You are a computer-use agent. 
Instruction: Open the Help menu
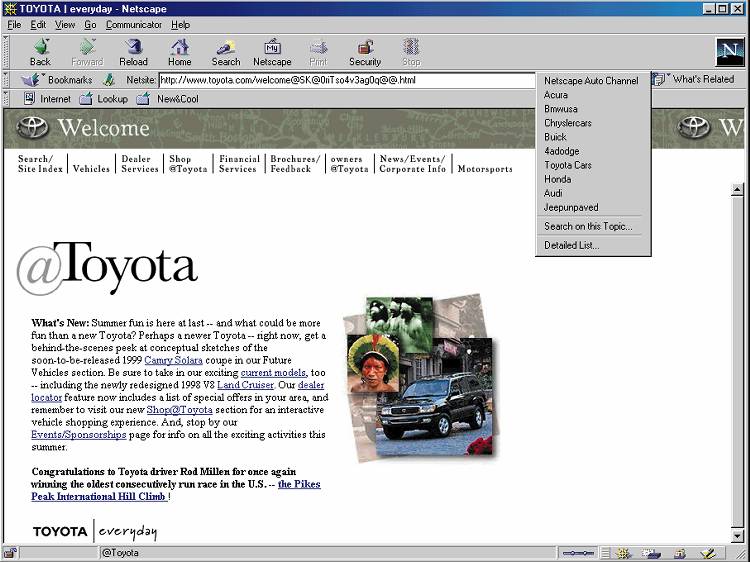(180, 25)
